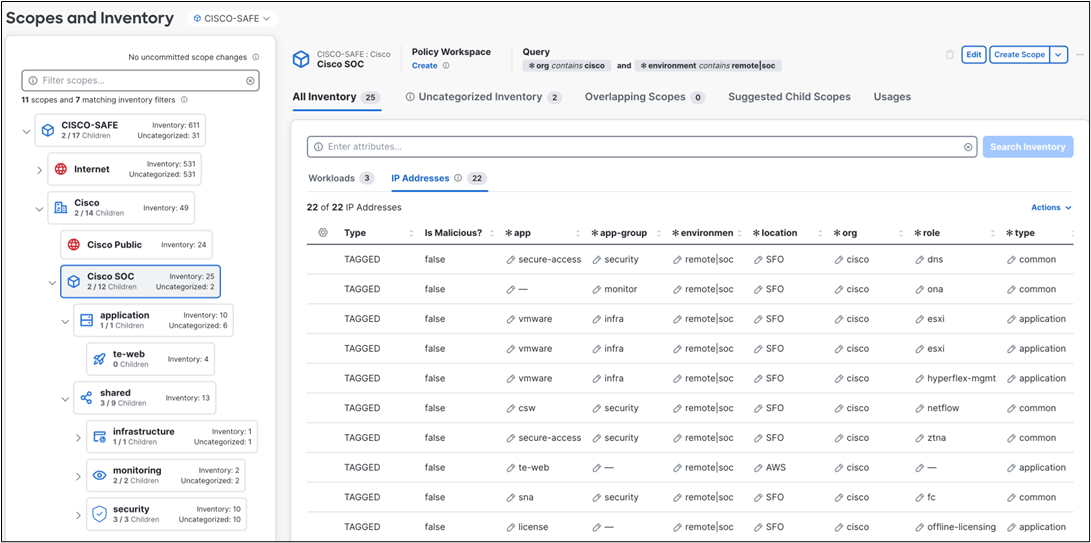Focus the Enter attributes input
Viewport: 1091px width, 543px height.
tap(642, 147)
